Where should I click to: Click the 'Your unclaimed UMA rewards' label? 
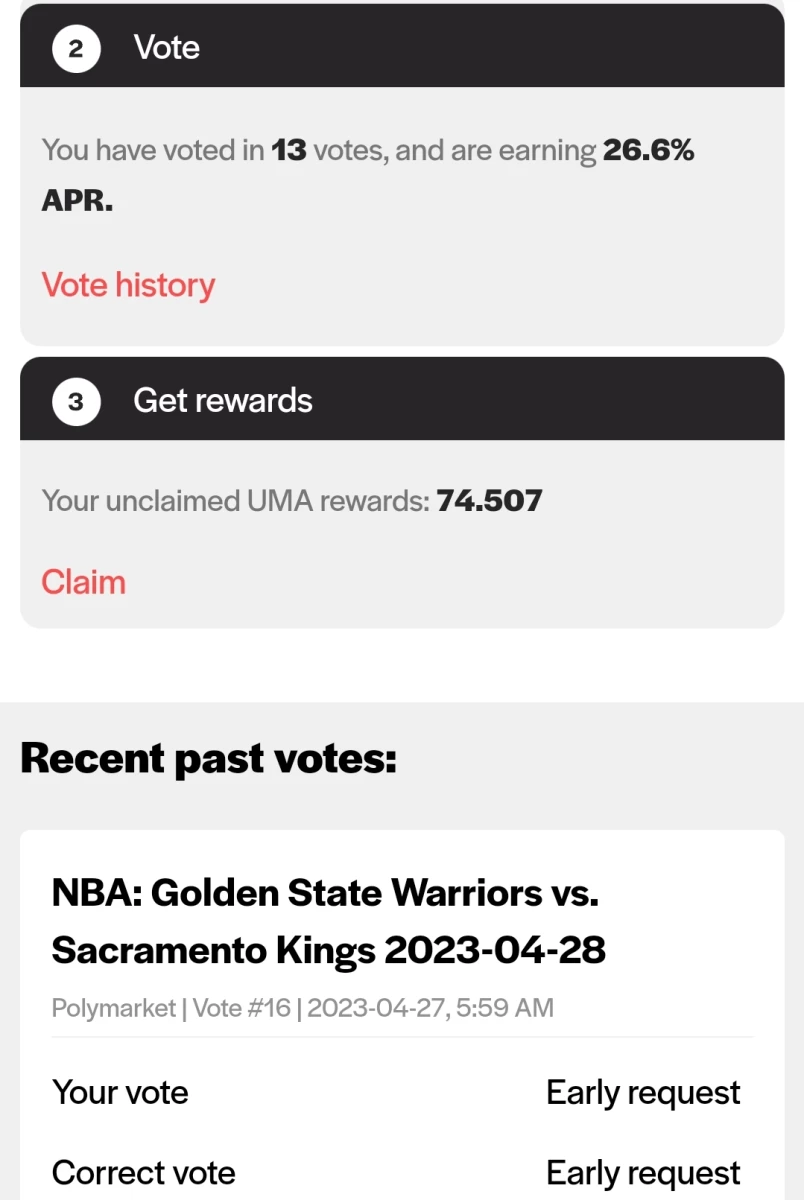(x=235, y=500)
